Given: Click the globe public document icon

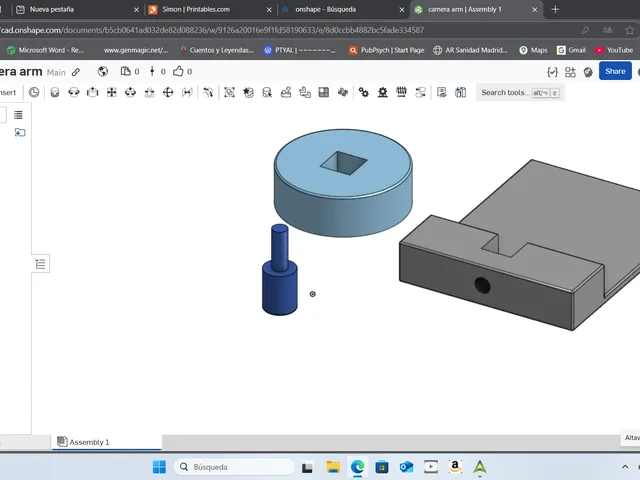Looking at the screenshot, I should (x=103, y=71).
